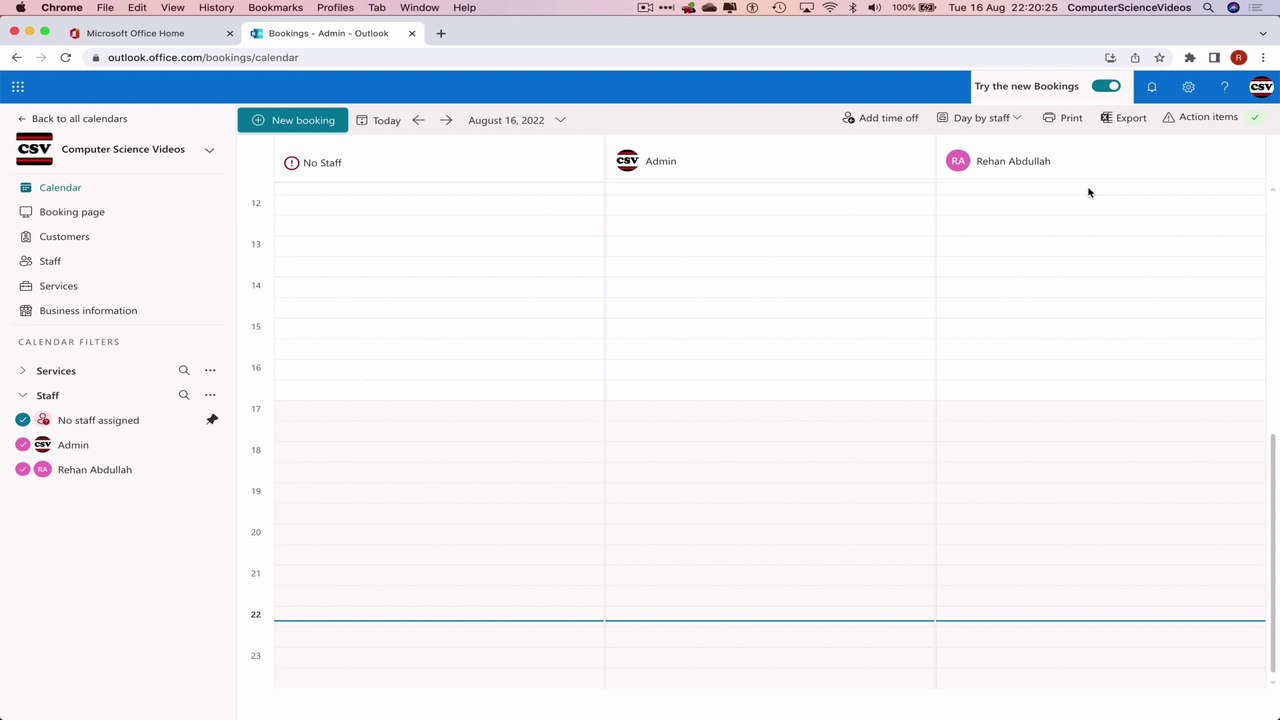
Task: Open the CSV account profile picture
Action: pos(1261,87)
